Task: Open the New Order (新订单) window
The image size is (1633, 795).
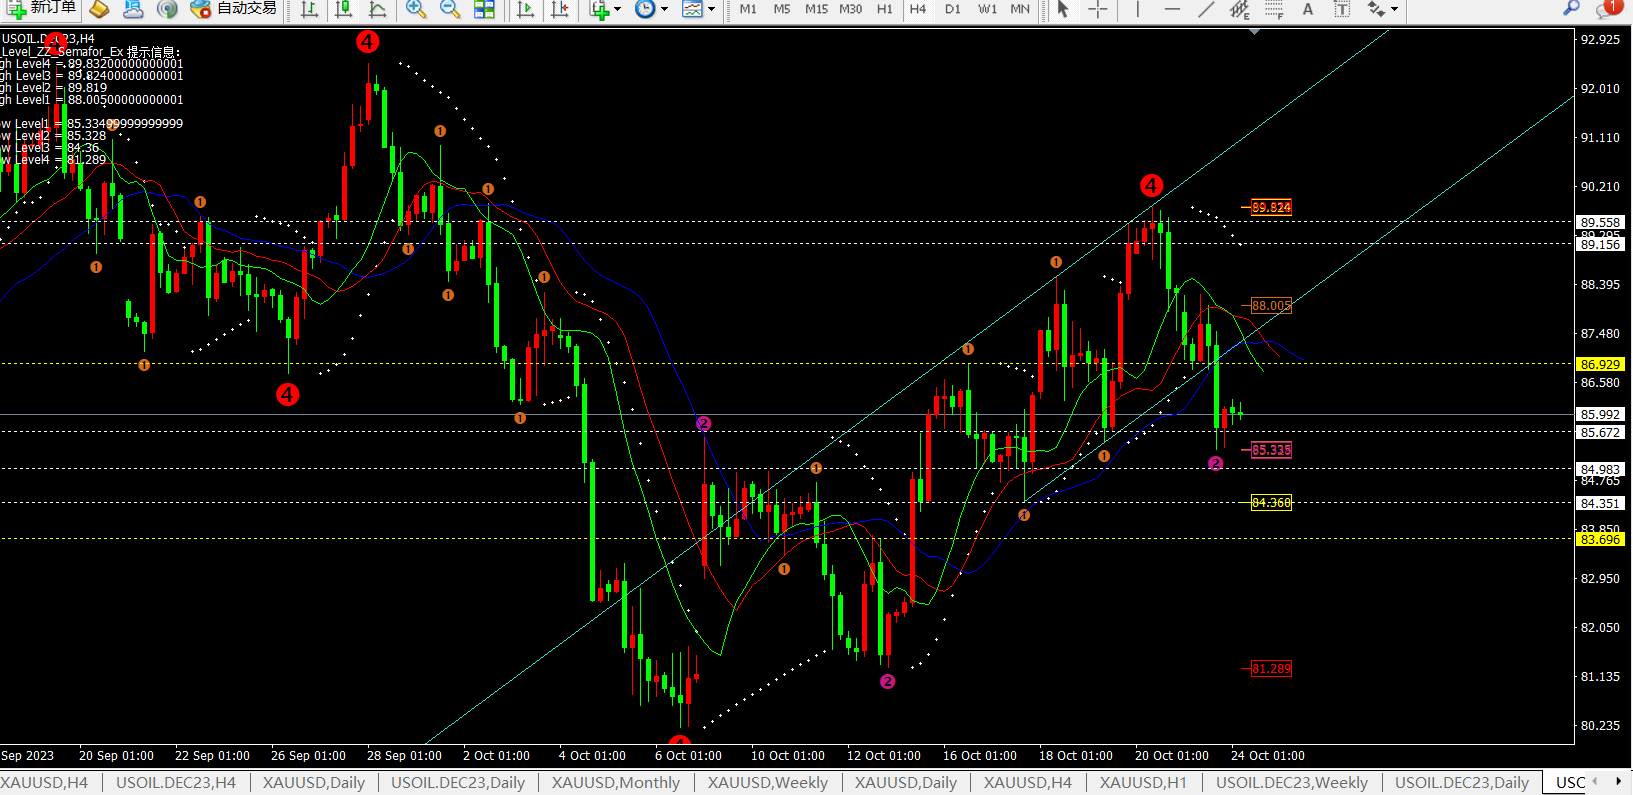Action: 40,9
